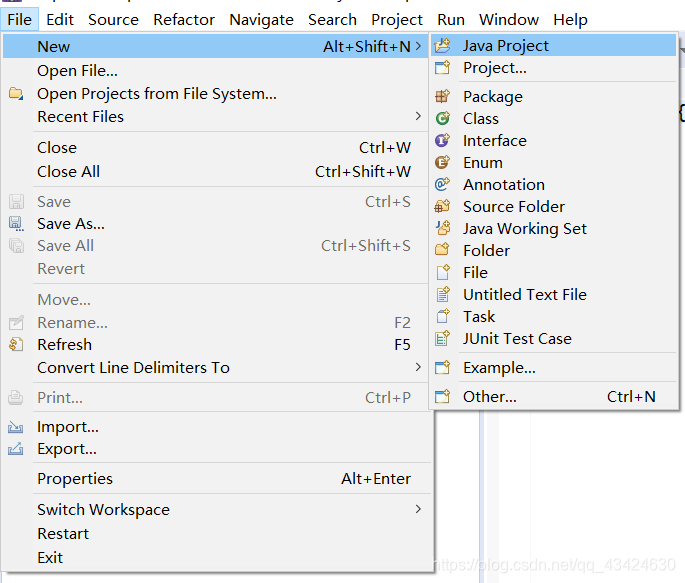Click the F5 shortcut beside Refresh
Image resolution: width=685 pixels, height=583 pixels.
tap(402, 345)
